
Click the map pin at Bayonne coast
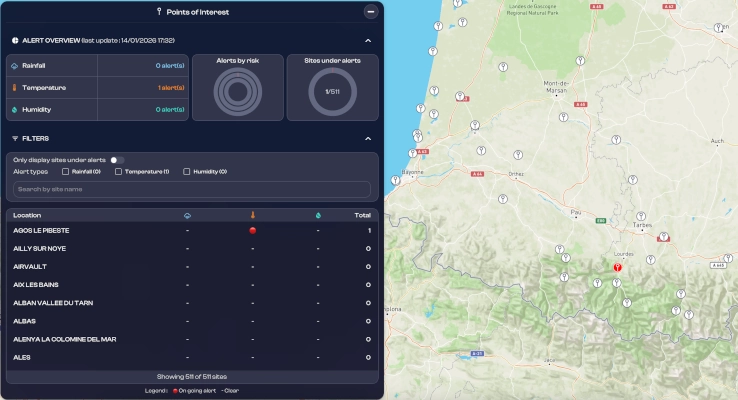395,180
